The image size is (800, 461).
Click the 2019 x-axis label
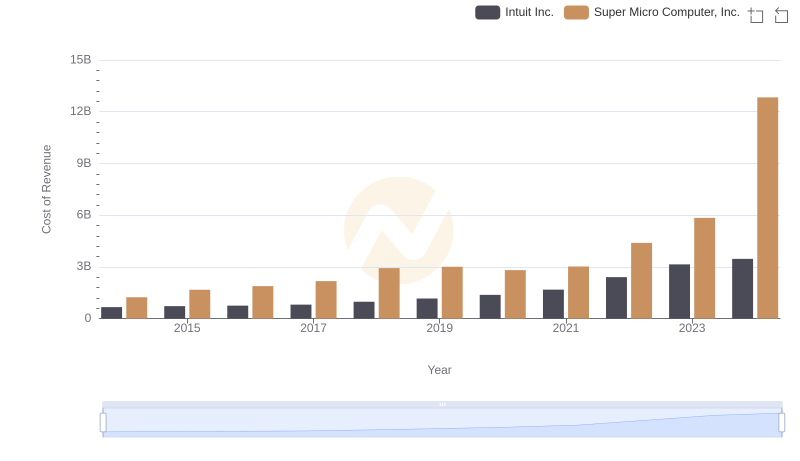click(439, 328)
